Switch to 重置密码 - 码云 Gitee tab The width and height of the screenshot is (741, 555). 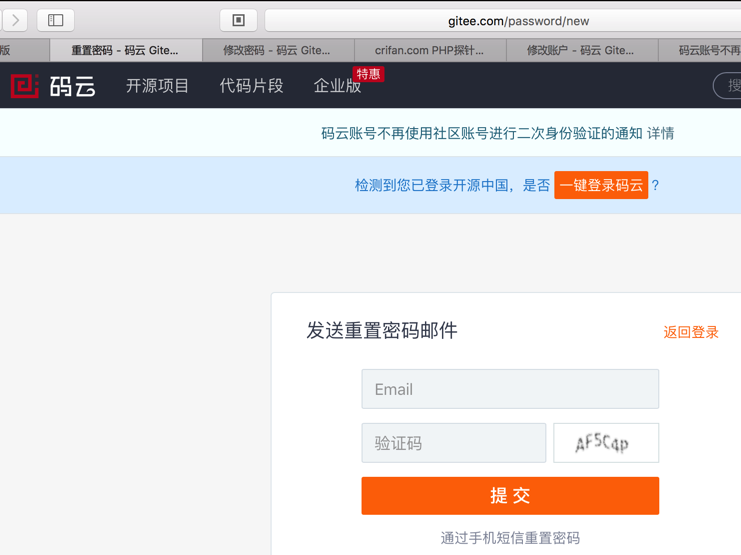(126, 50)
